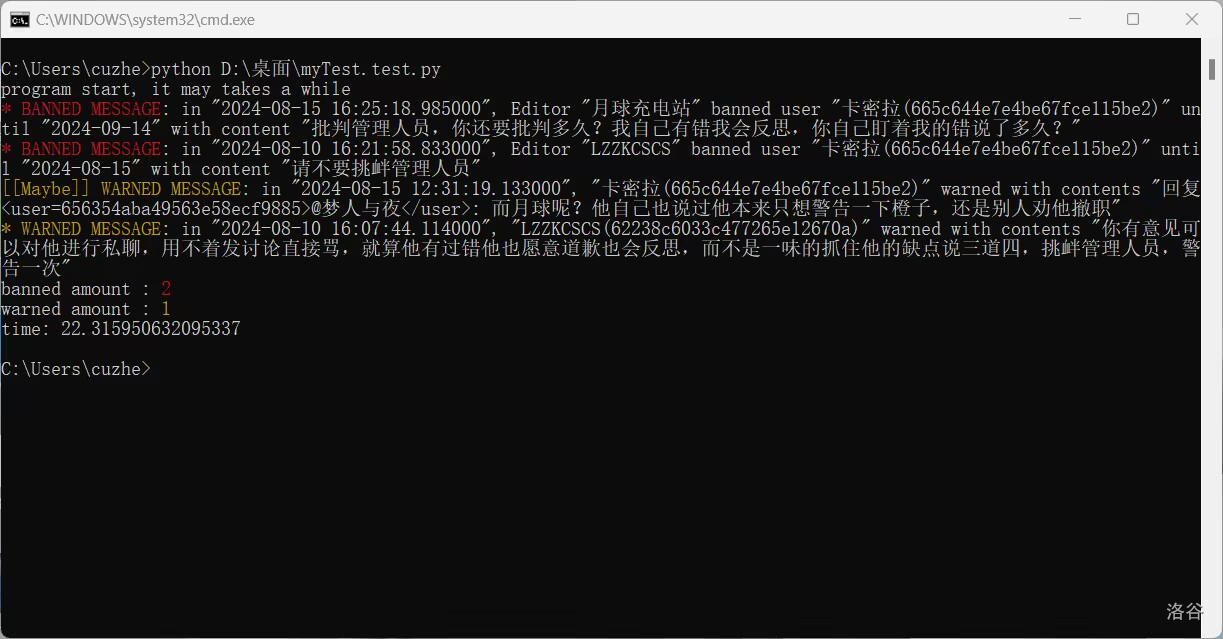Viewport: 1223px width, 639px height.
Task: Click the "2024-09-14" ban date text
Action: click(101, 129)
